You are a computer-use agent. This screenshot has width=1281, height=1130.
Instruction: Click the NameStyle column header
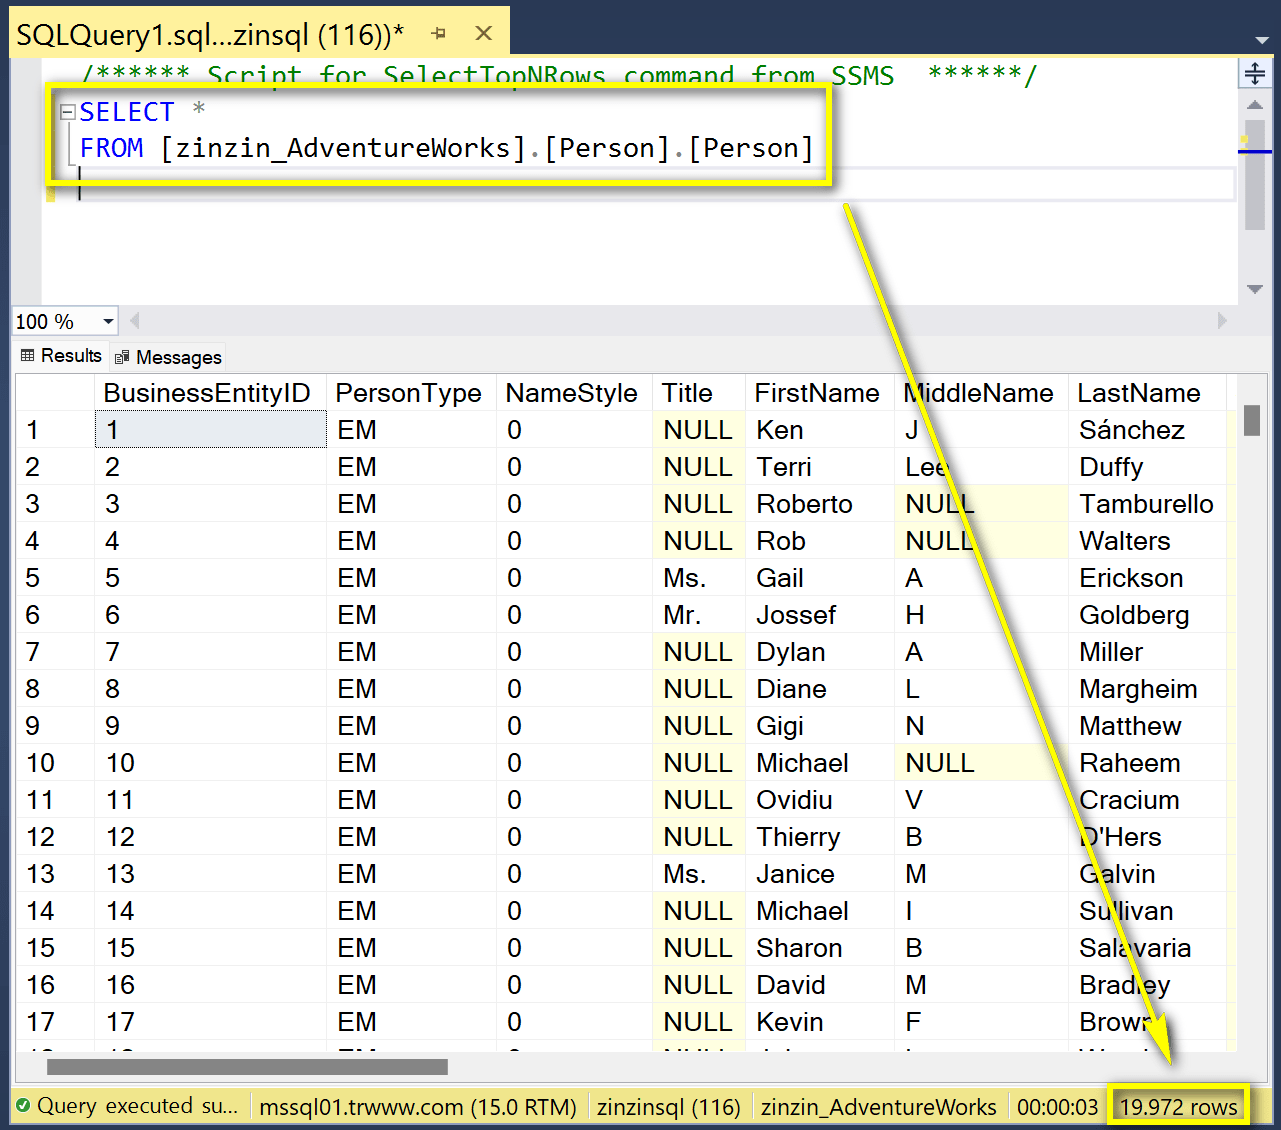point(574,393)
